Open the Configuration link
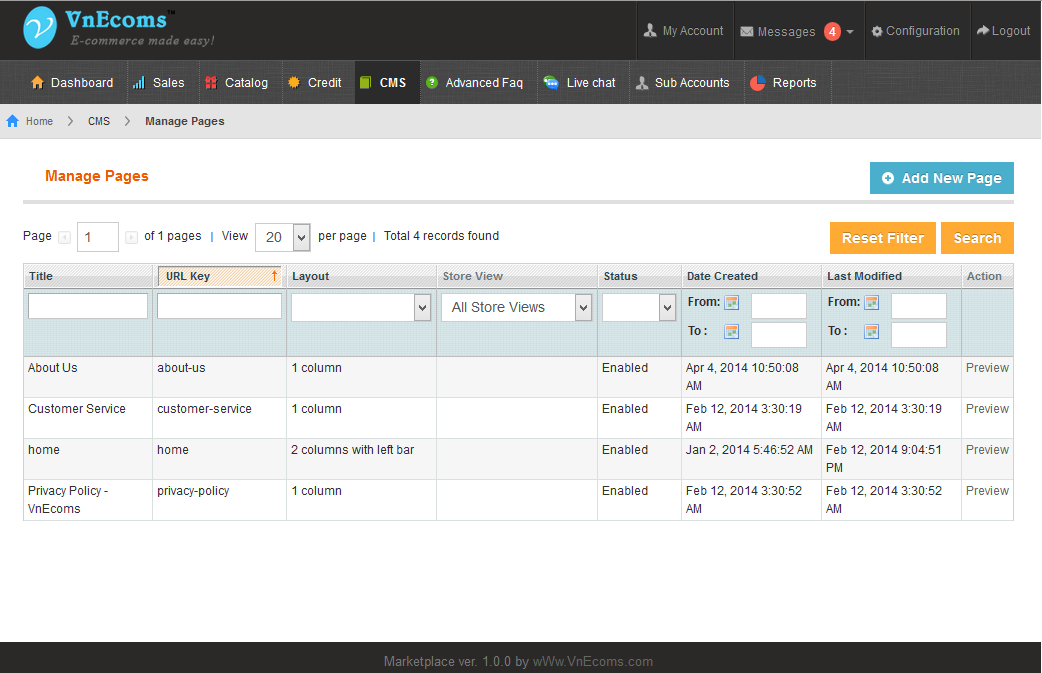 pyautogui.click(x=922, y=31)
